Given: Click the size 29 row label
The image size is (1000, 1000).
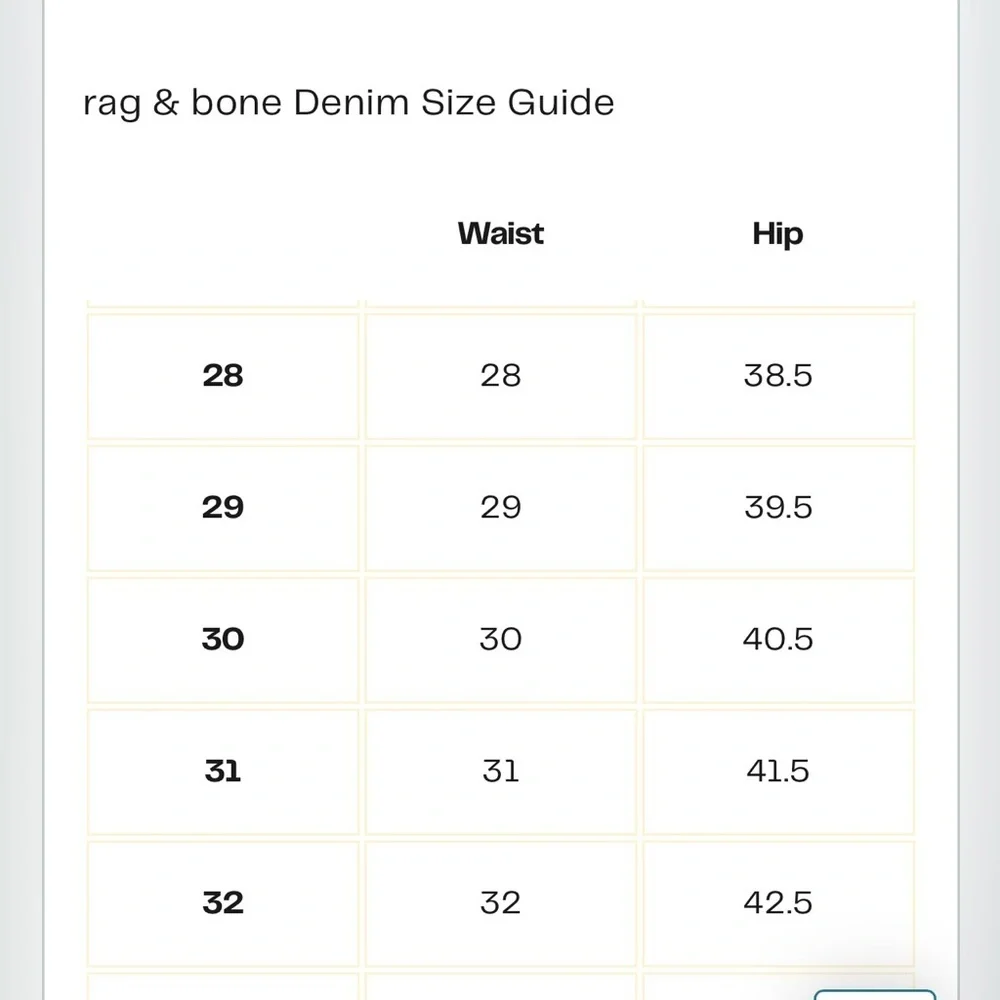Looking at the screenshot, I should coord(223,508).
